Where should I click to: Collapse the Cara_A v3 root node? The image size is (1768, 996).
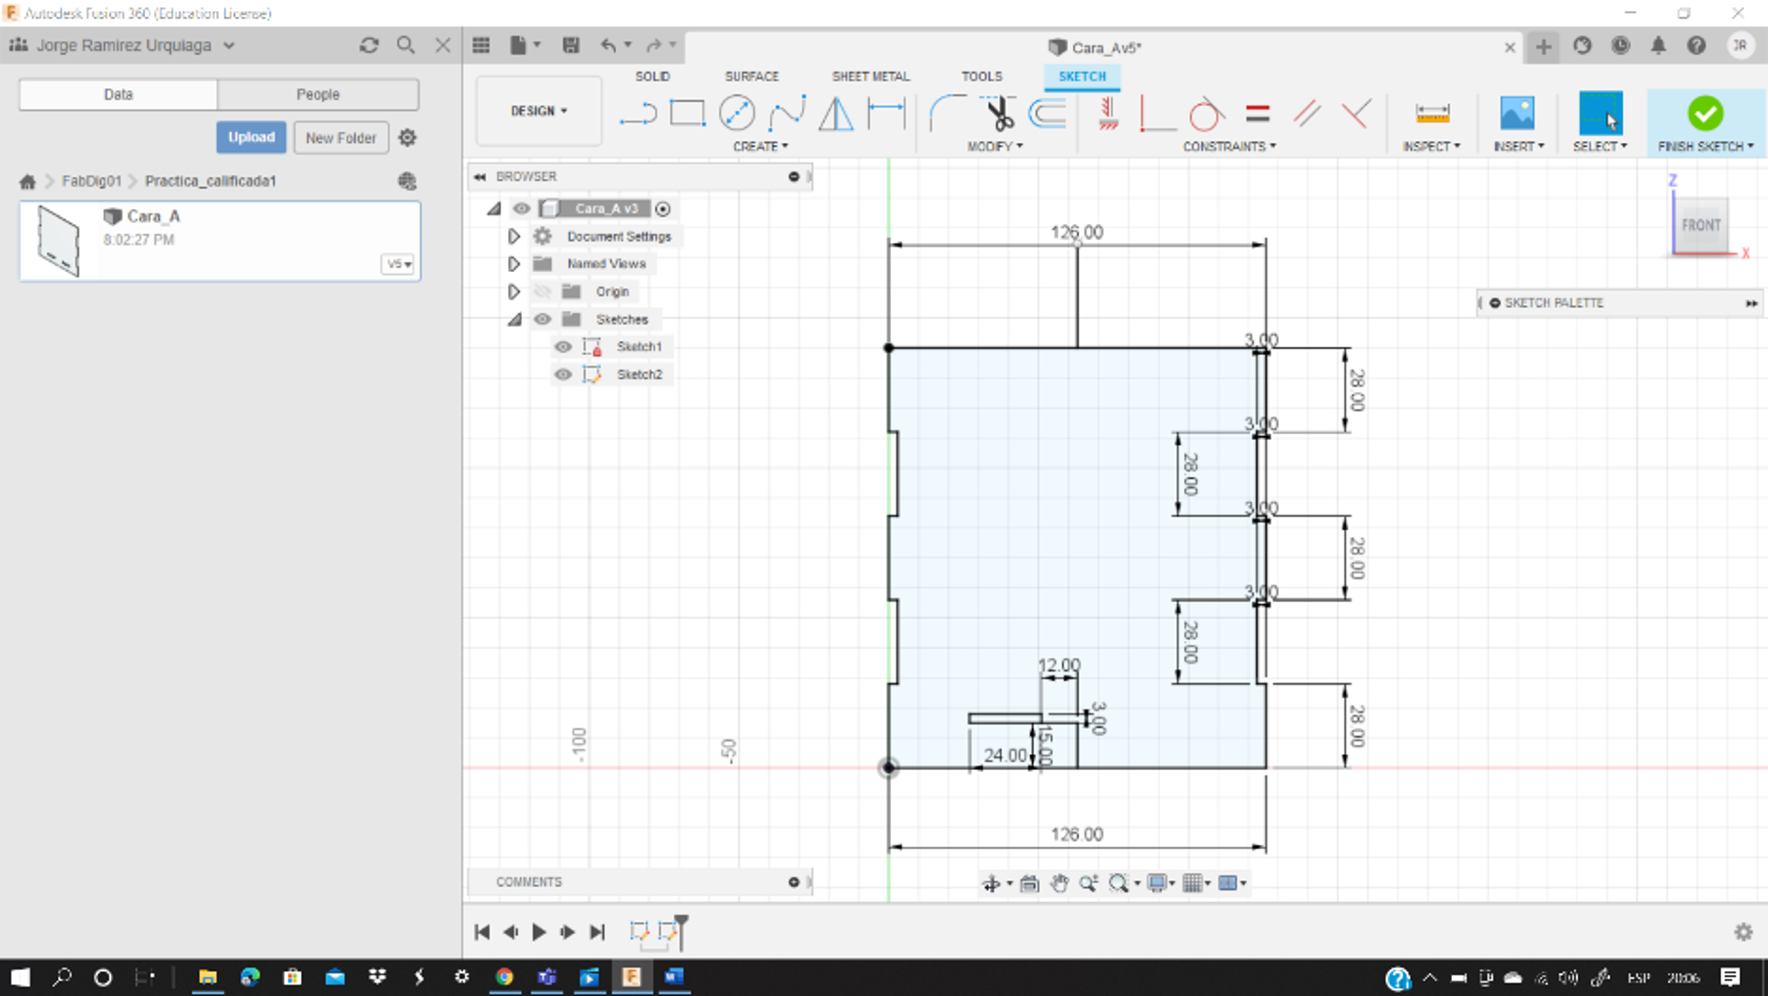(494, 208)
